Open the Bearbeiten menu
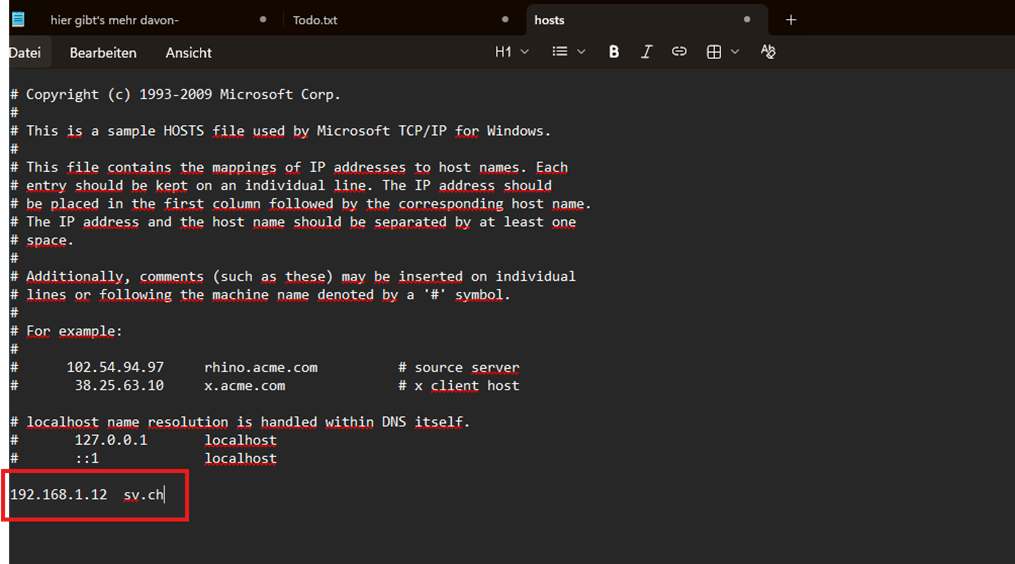Viewport: 1015px width, 564px height. pyautogui.click(x=103, y=52)
